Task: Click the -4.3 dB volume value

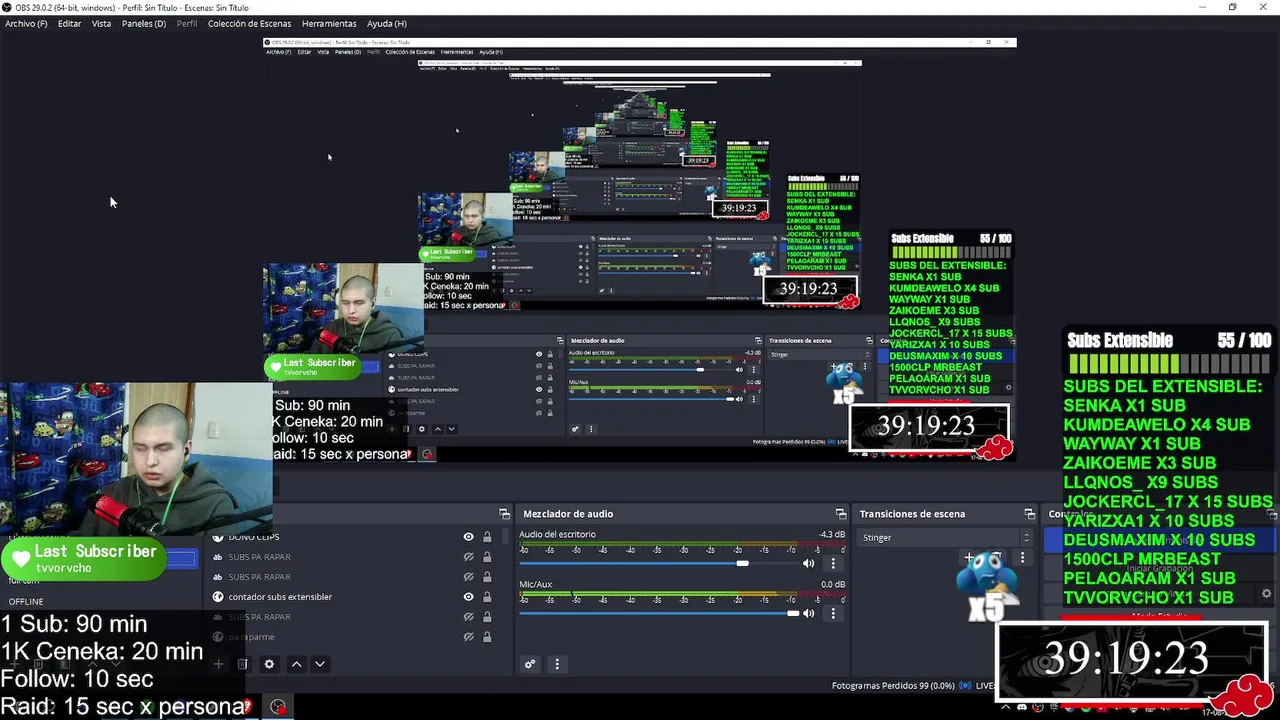Action: point(832,534)
